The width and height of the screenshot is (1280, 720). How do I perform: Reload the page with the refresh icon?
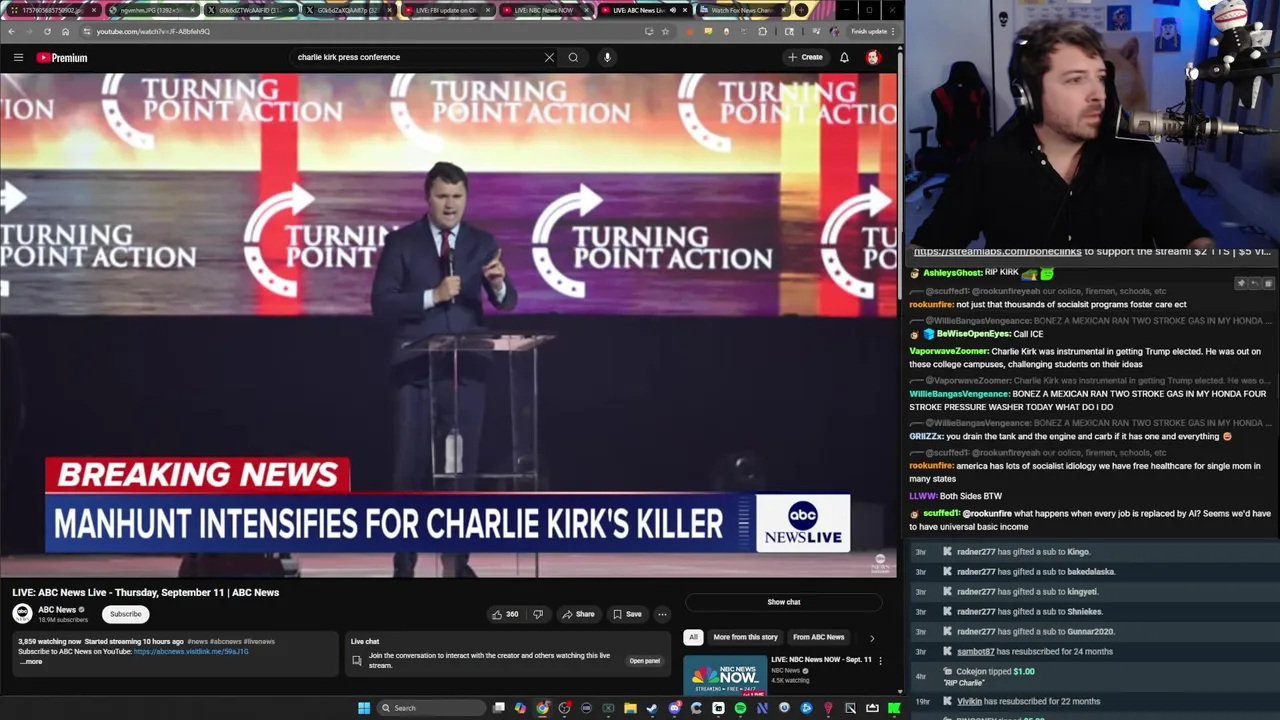[x=47, y=31]
